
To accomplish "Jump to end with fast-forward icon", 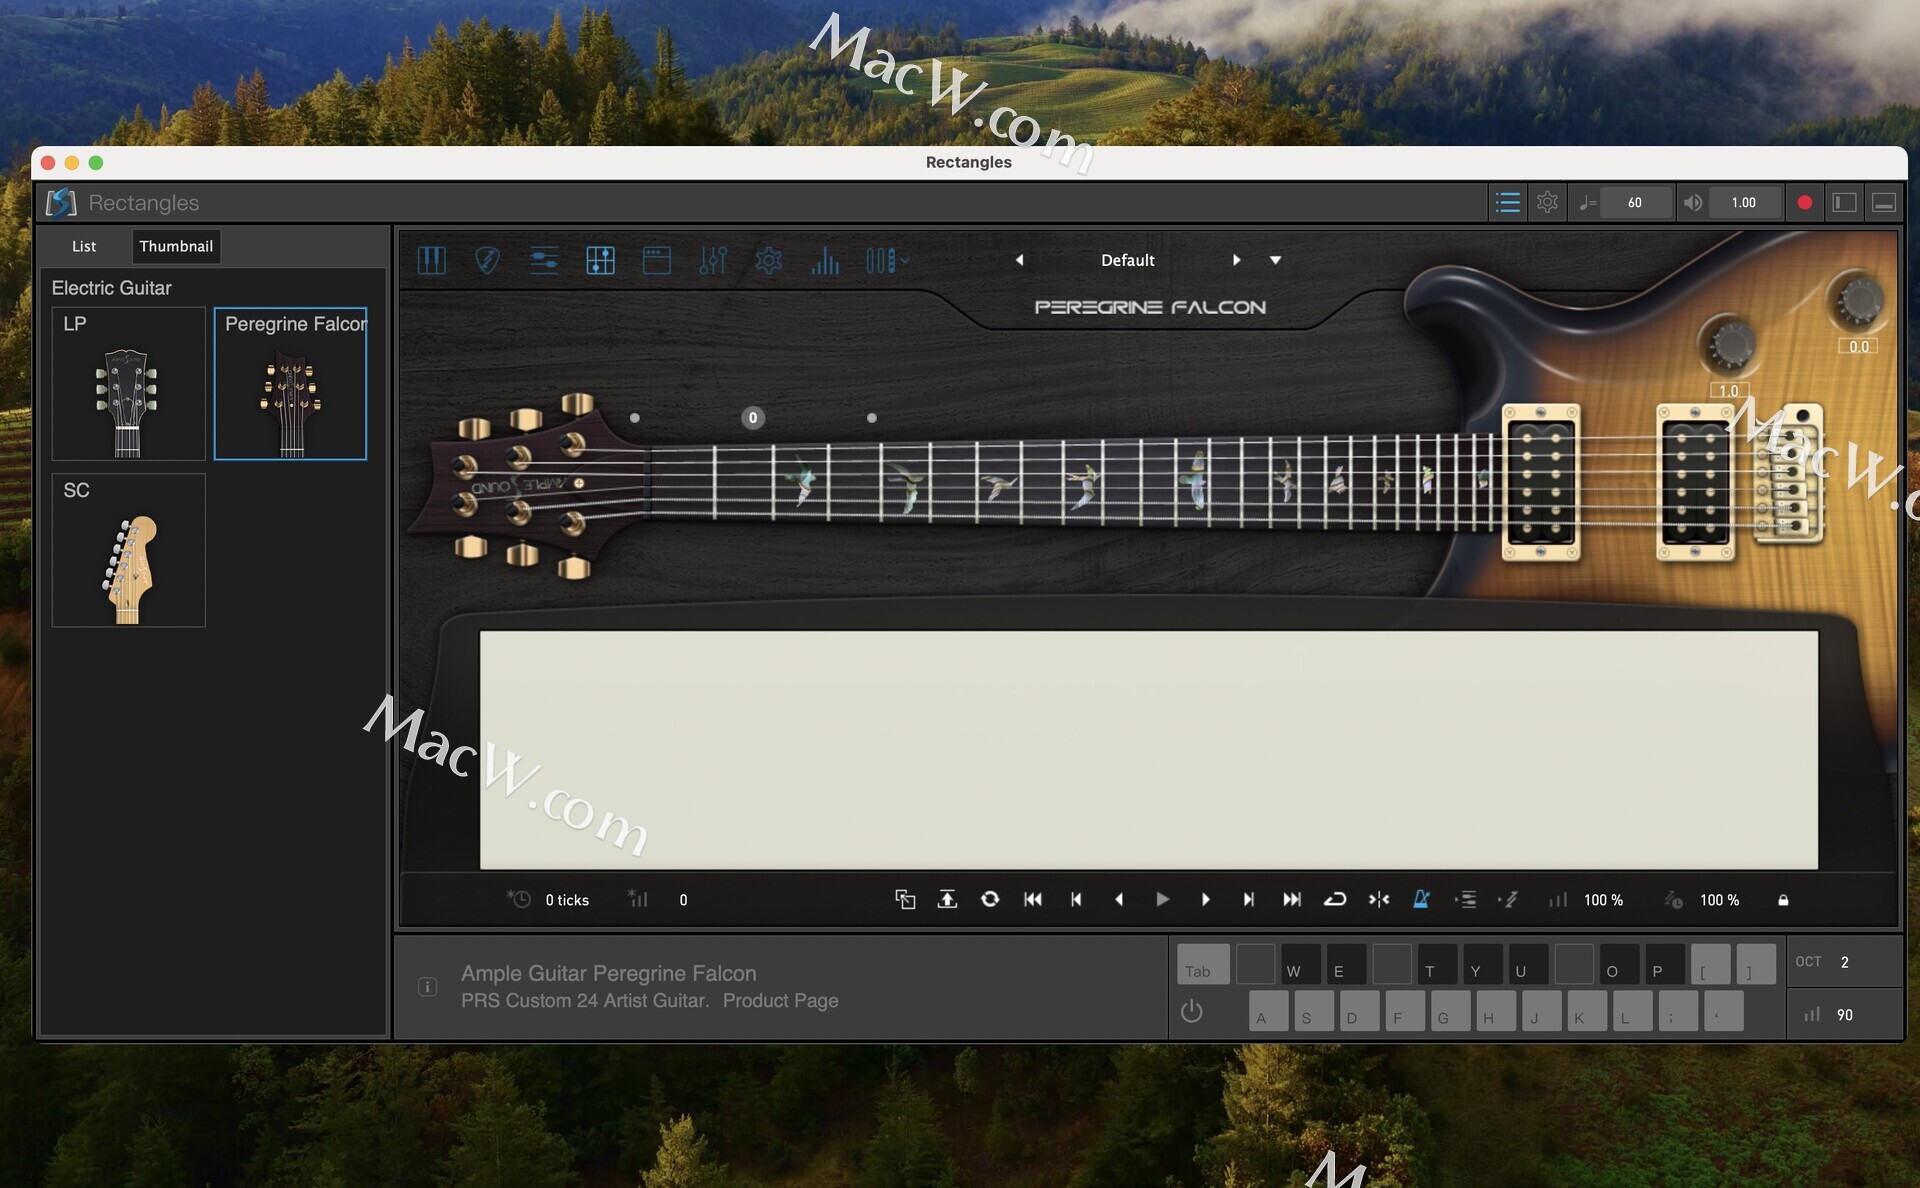I will tap(1292, 900).
